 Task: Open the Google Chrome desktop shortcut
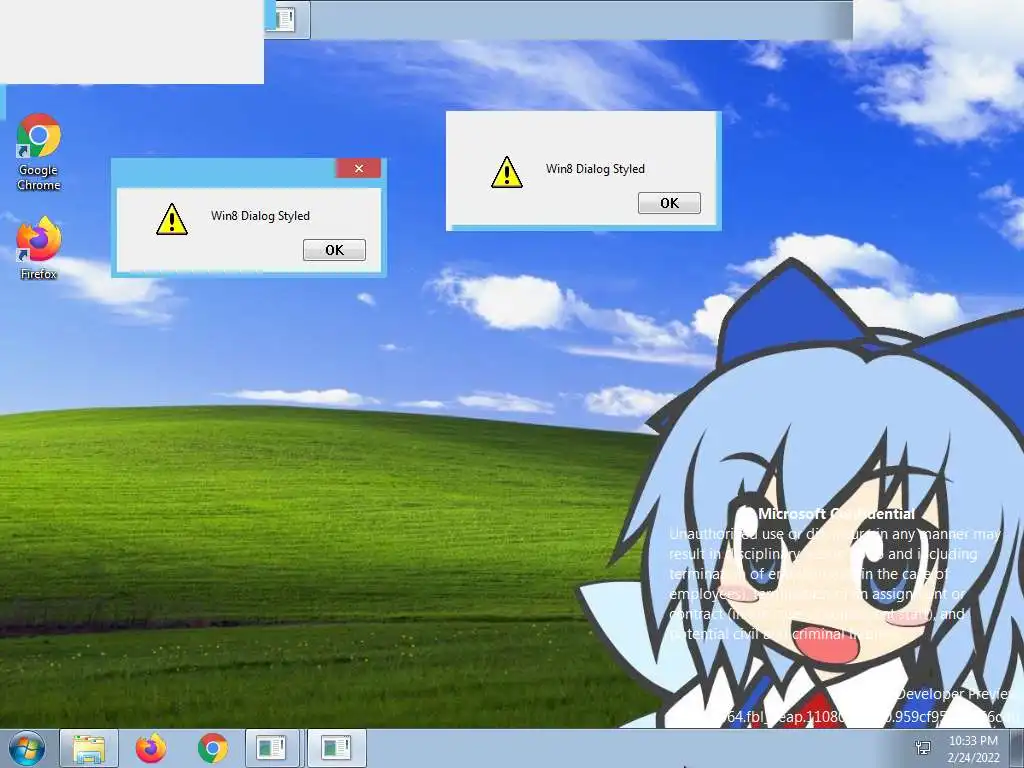coord(39,152)
